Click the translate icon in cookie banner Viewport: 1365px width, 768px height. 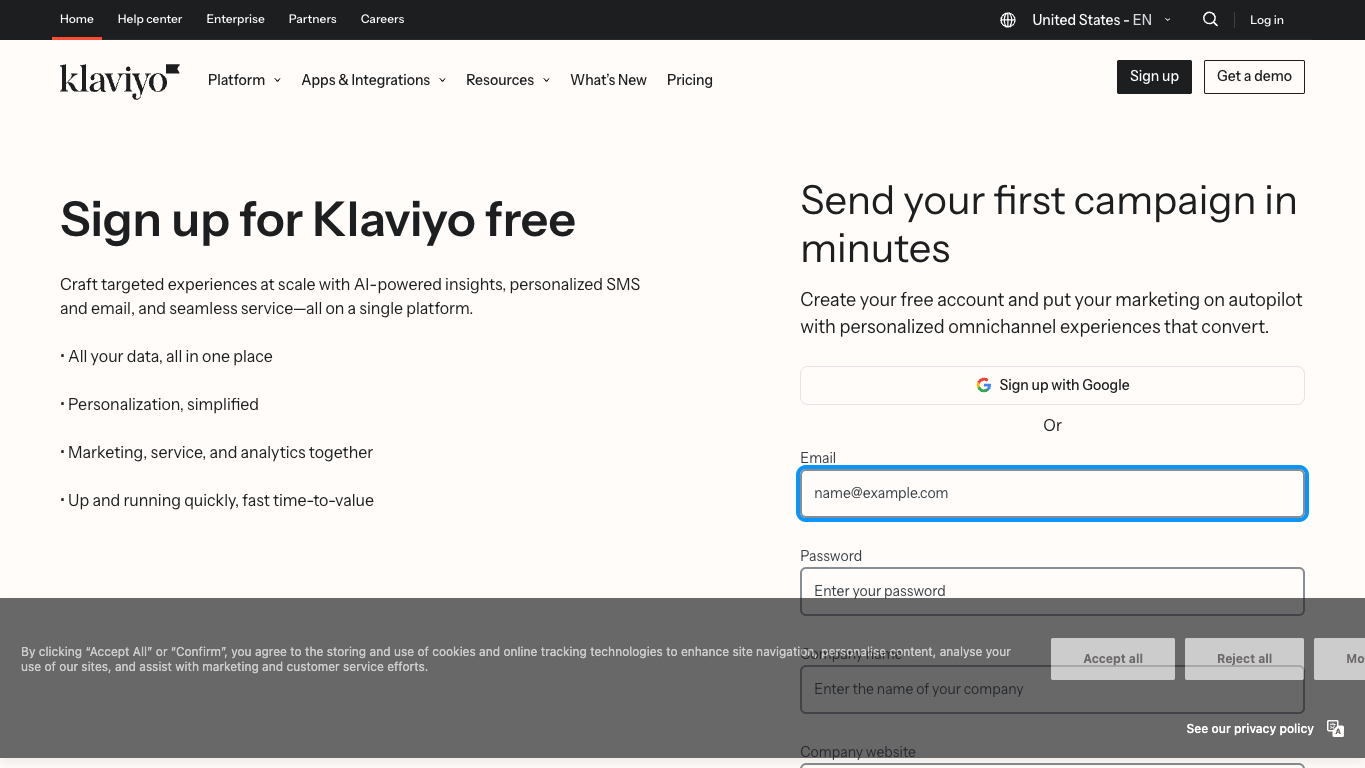coord(1335,728)
